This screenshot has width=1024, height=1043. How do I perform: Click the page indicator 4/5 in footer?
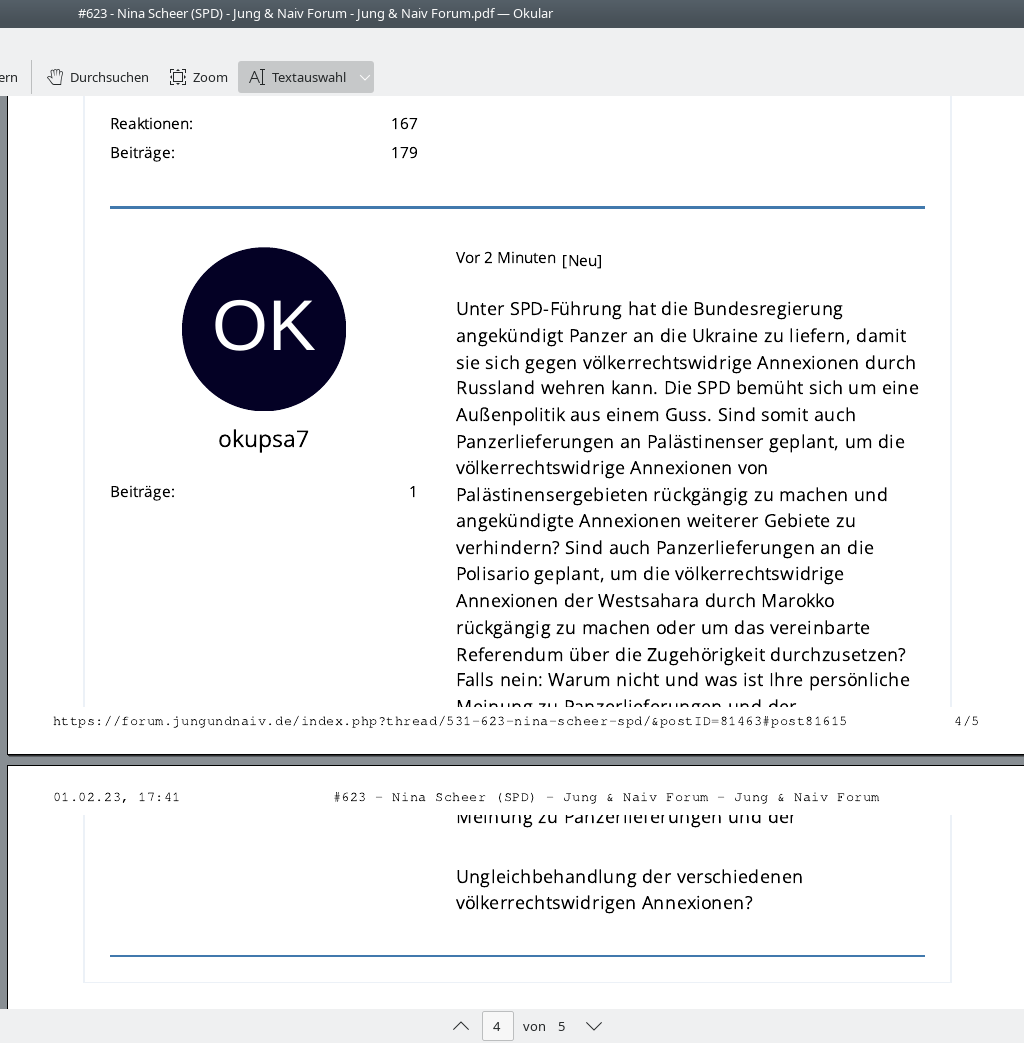(x=967, y=721)
